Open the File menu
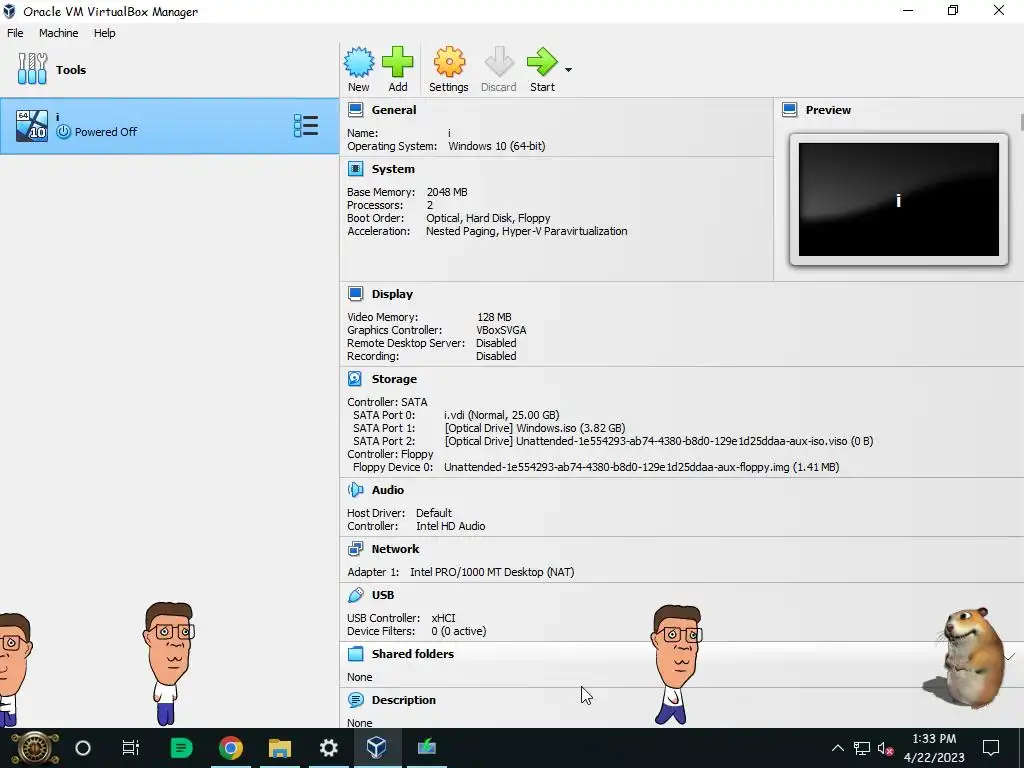 pyautogui.click(x=15, y=33)
